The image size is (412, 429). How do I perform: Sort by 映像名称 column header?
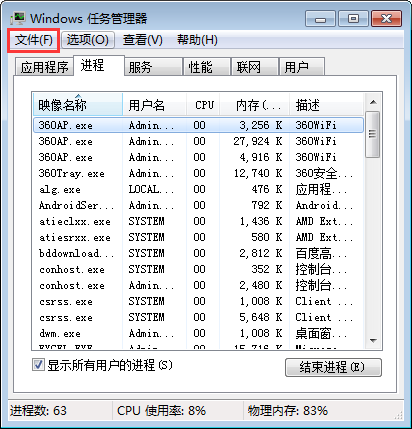[78, 105]
